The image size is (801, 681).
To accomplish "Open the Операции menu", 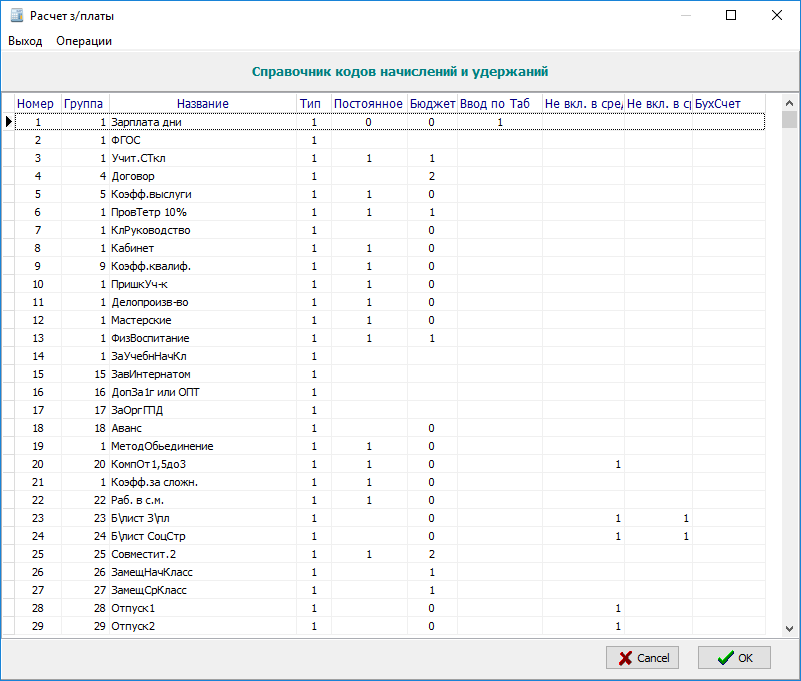I will click(x=84, y=41).
